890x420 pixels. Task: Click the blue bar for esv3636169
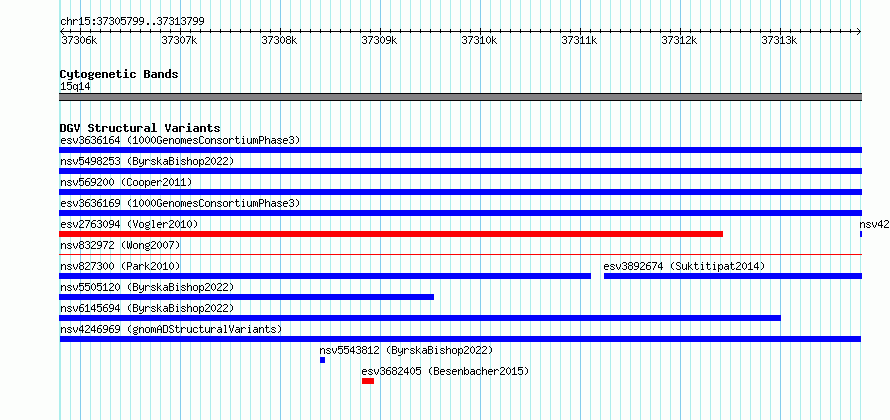pyautogui.click(x=460, y=213)
